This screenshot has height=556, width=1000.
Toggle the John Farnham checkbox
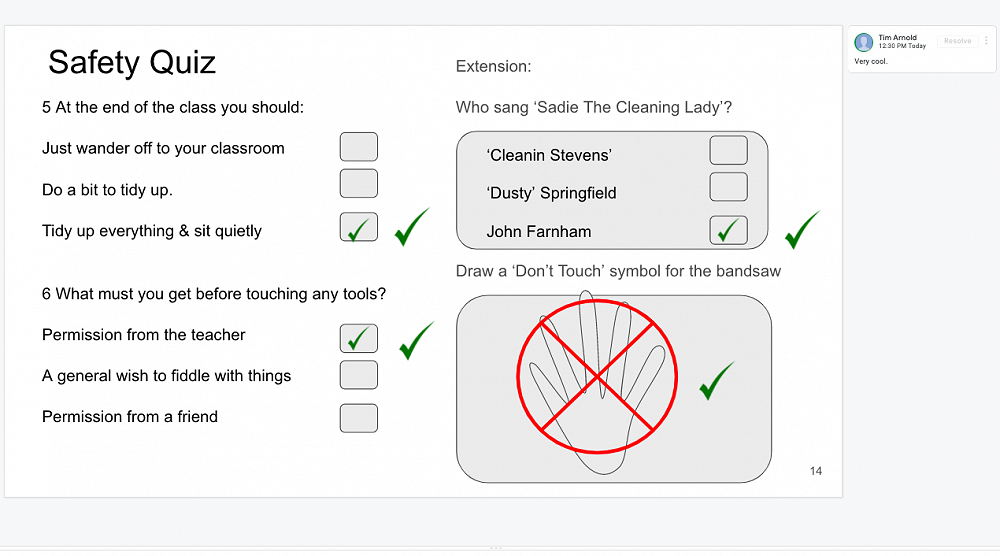tap(728, 230)
